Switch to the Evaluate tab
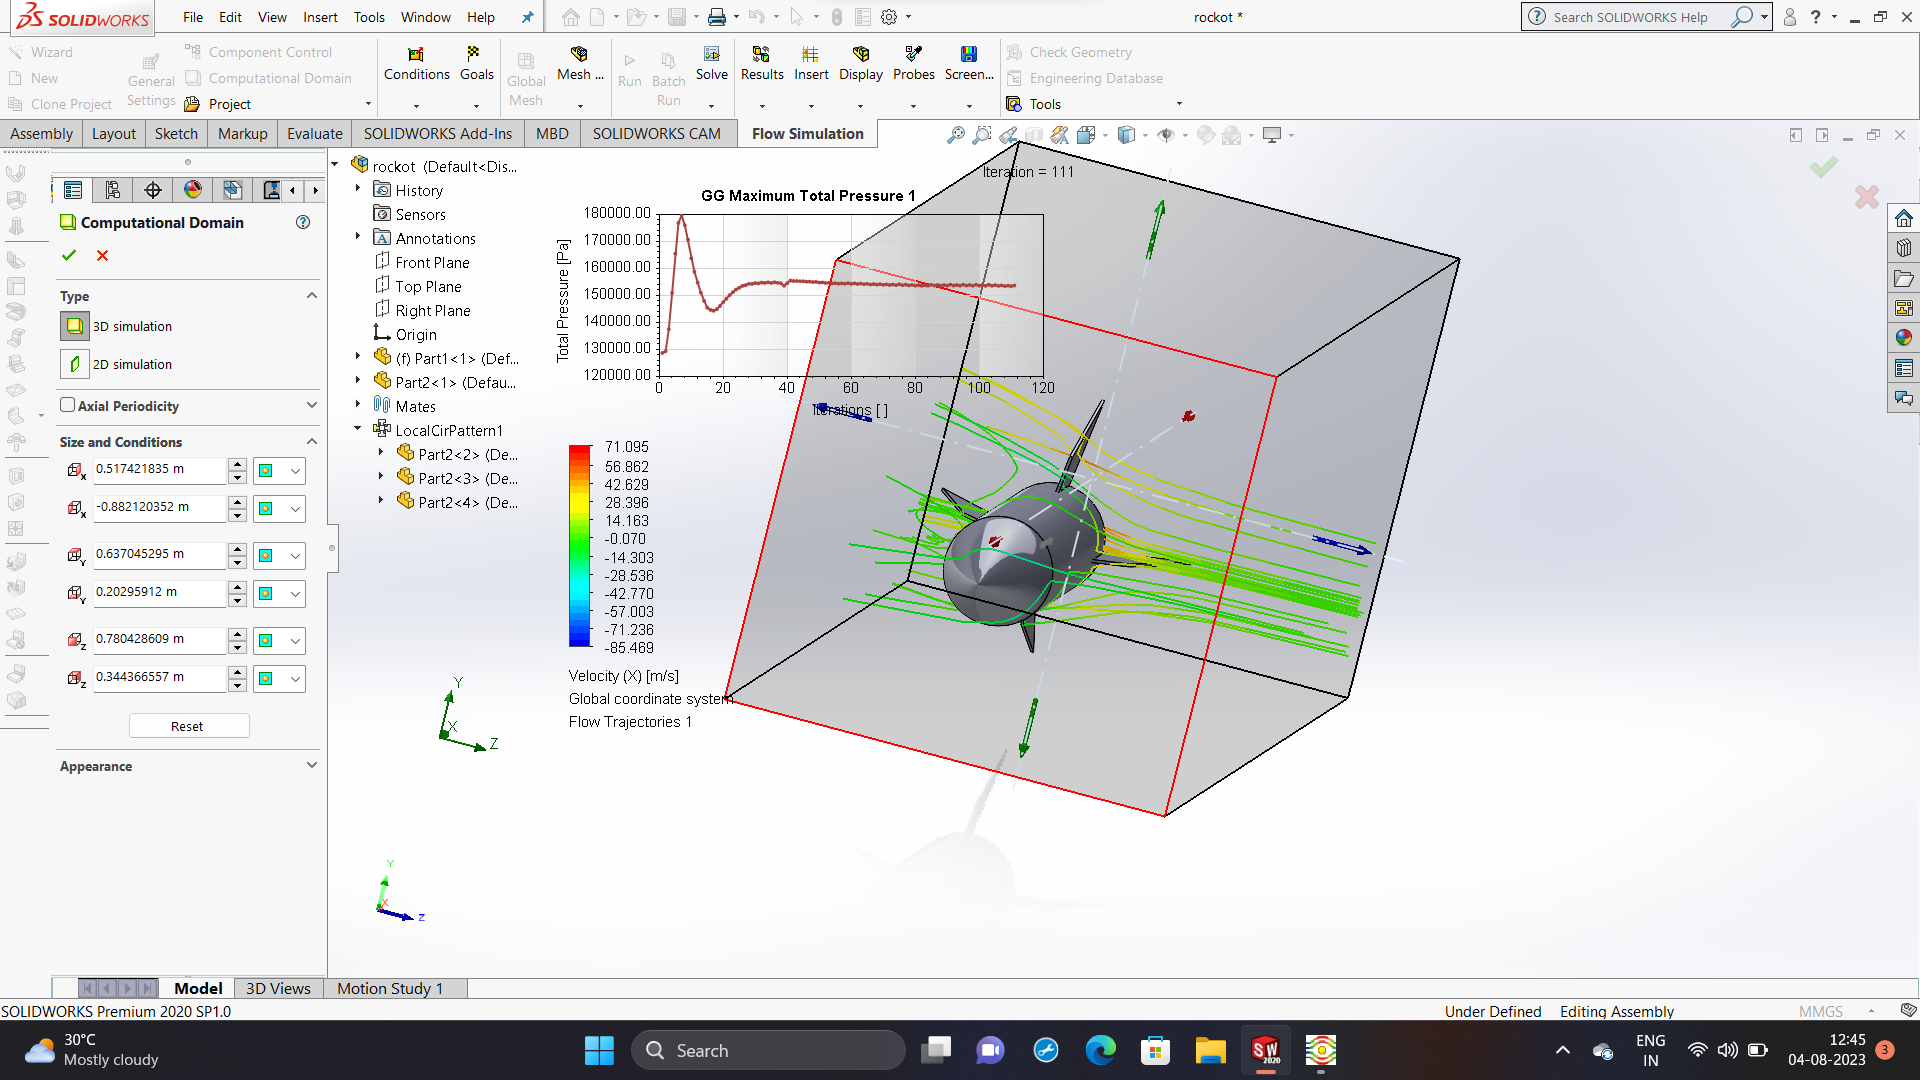The width and height of the screenshot is (1920, 1080). [x=314, y=134]
